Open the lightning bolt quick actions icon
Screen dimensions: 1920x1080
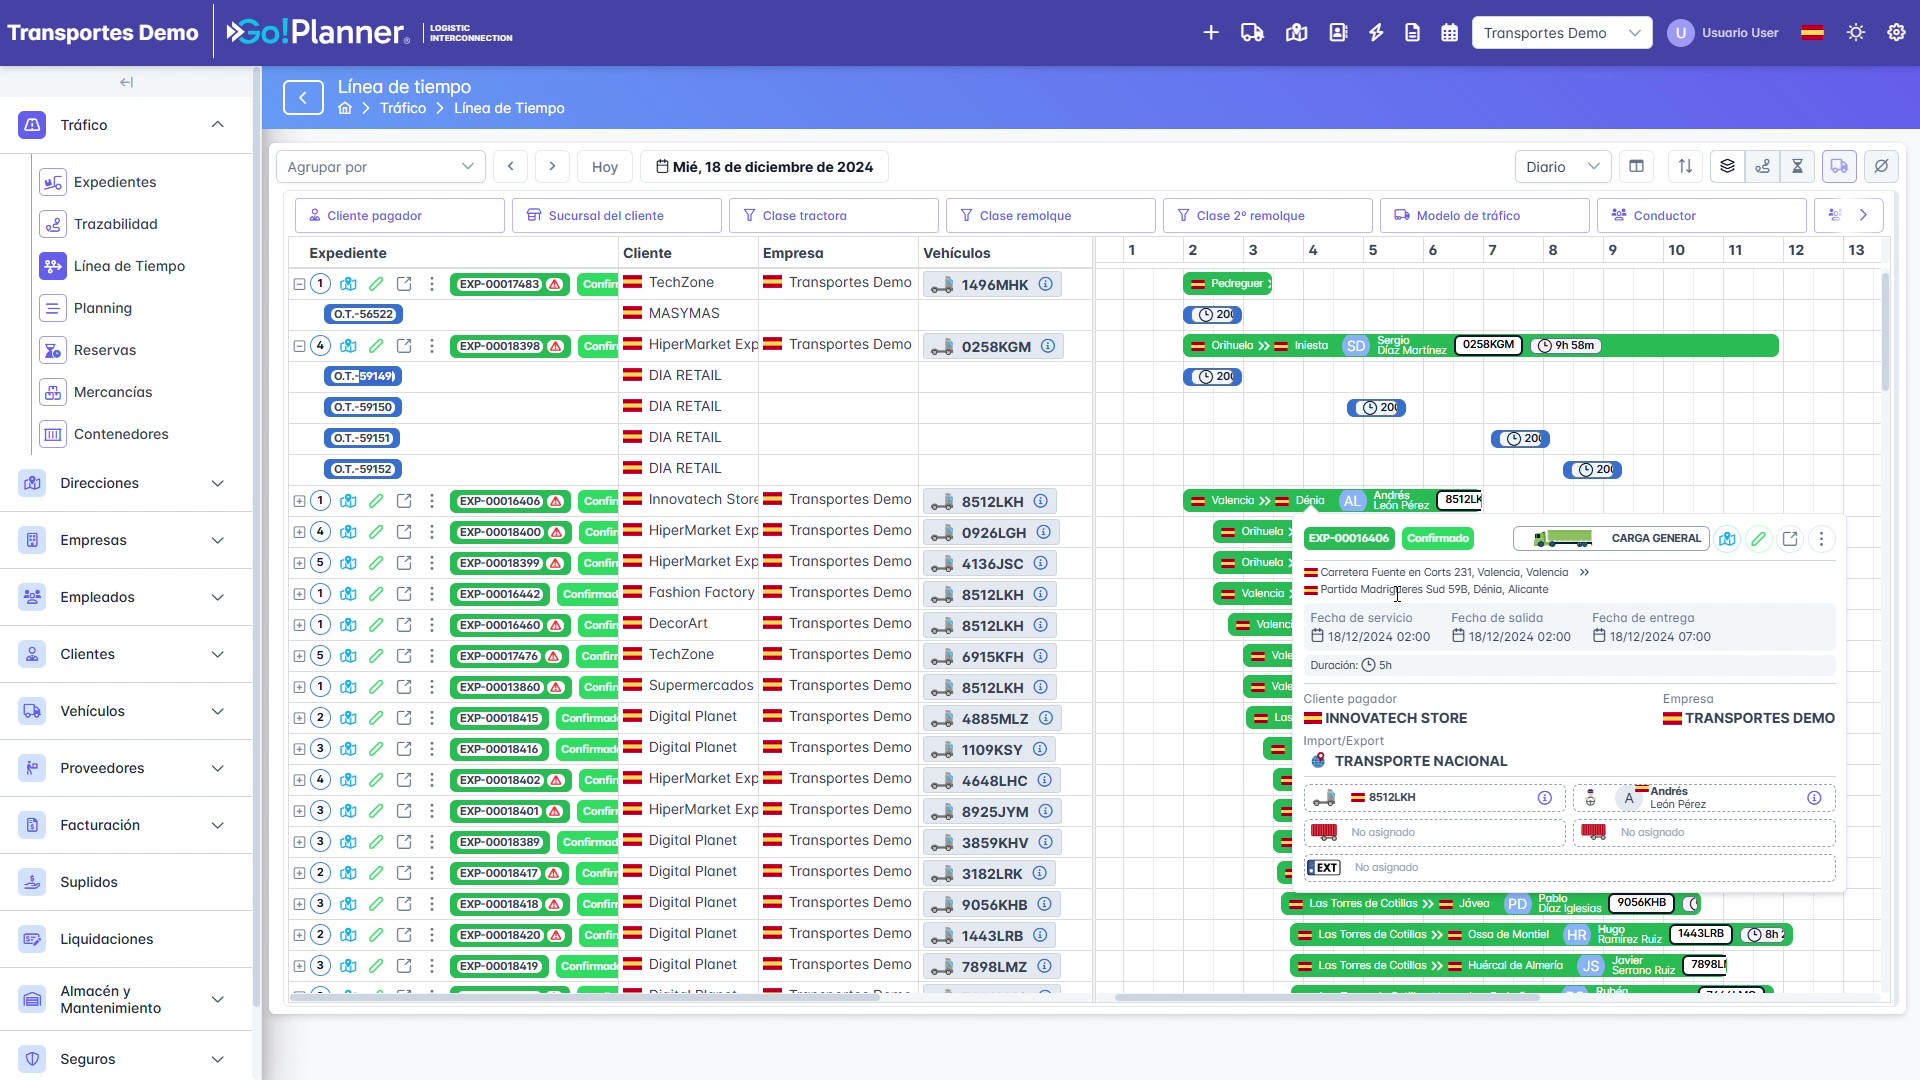1376,33
